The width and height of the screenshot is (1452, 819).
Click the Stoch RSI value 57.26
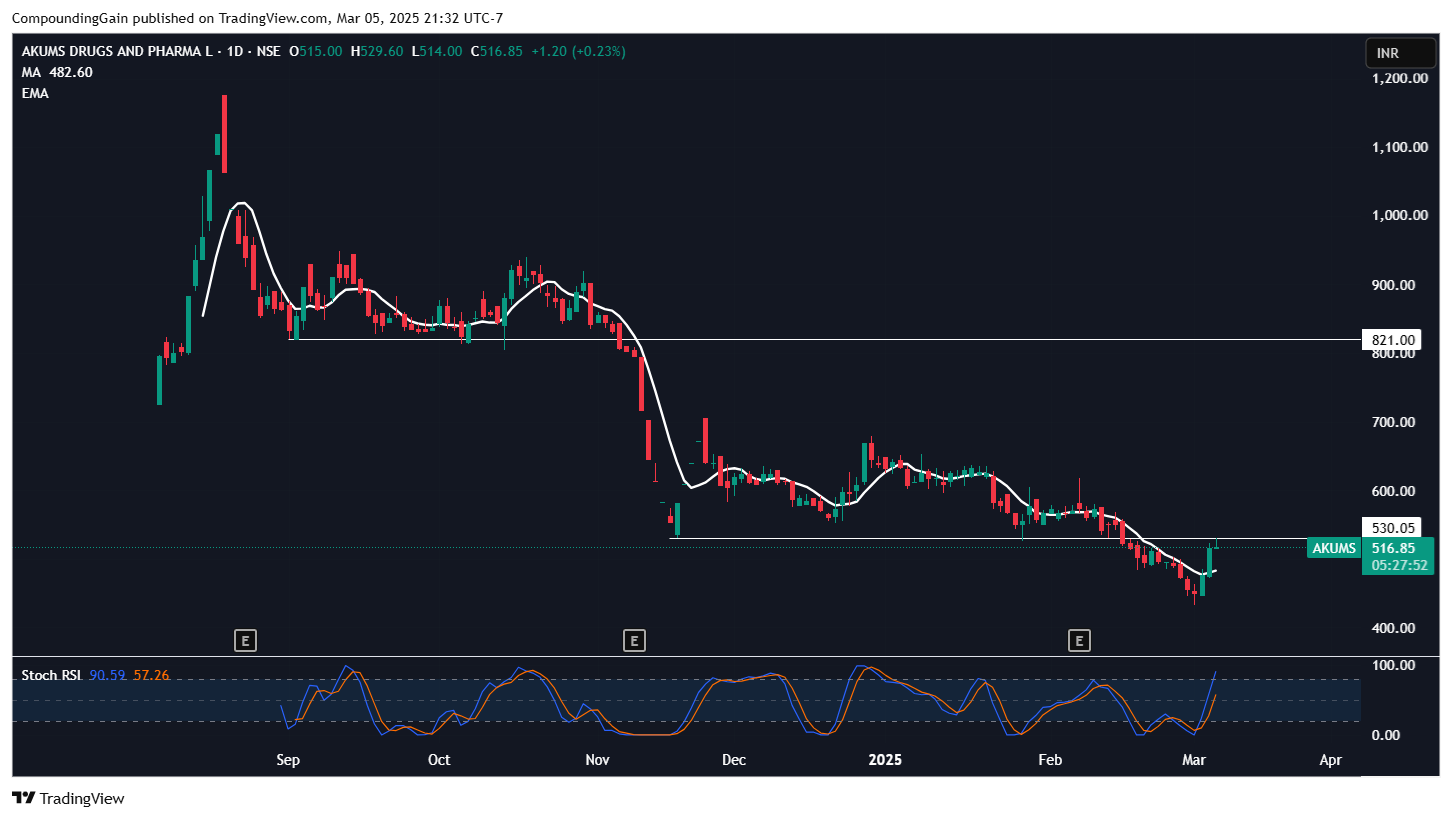[x=151, y=676]
